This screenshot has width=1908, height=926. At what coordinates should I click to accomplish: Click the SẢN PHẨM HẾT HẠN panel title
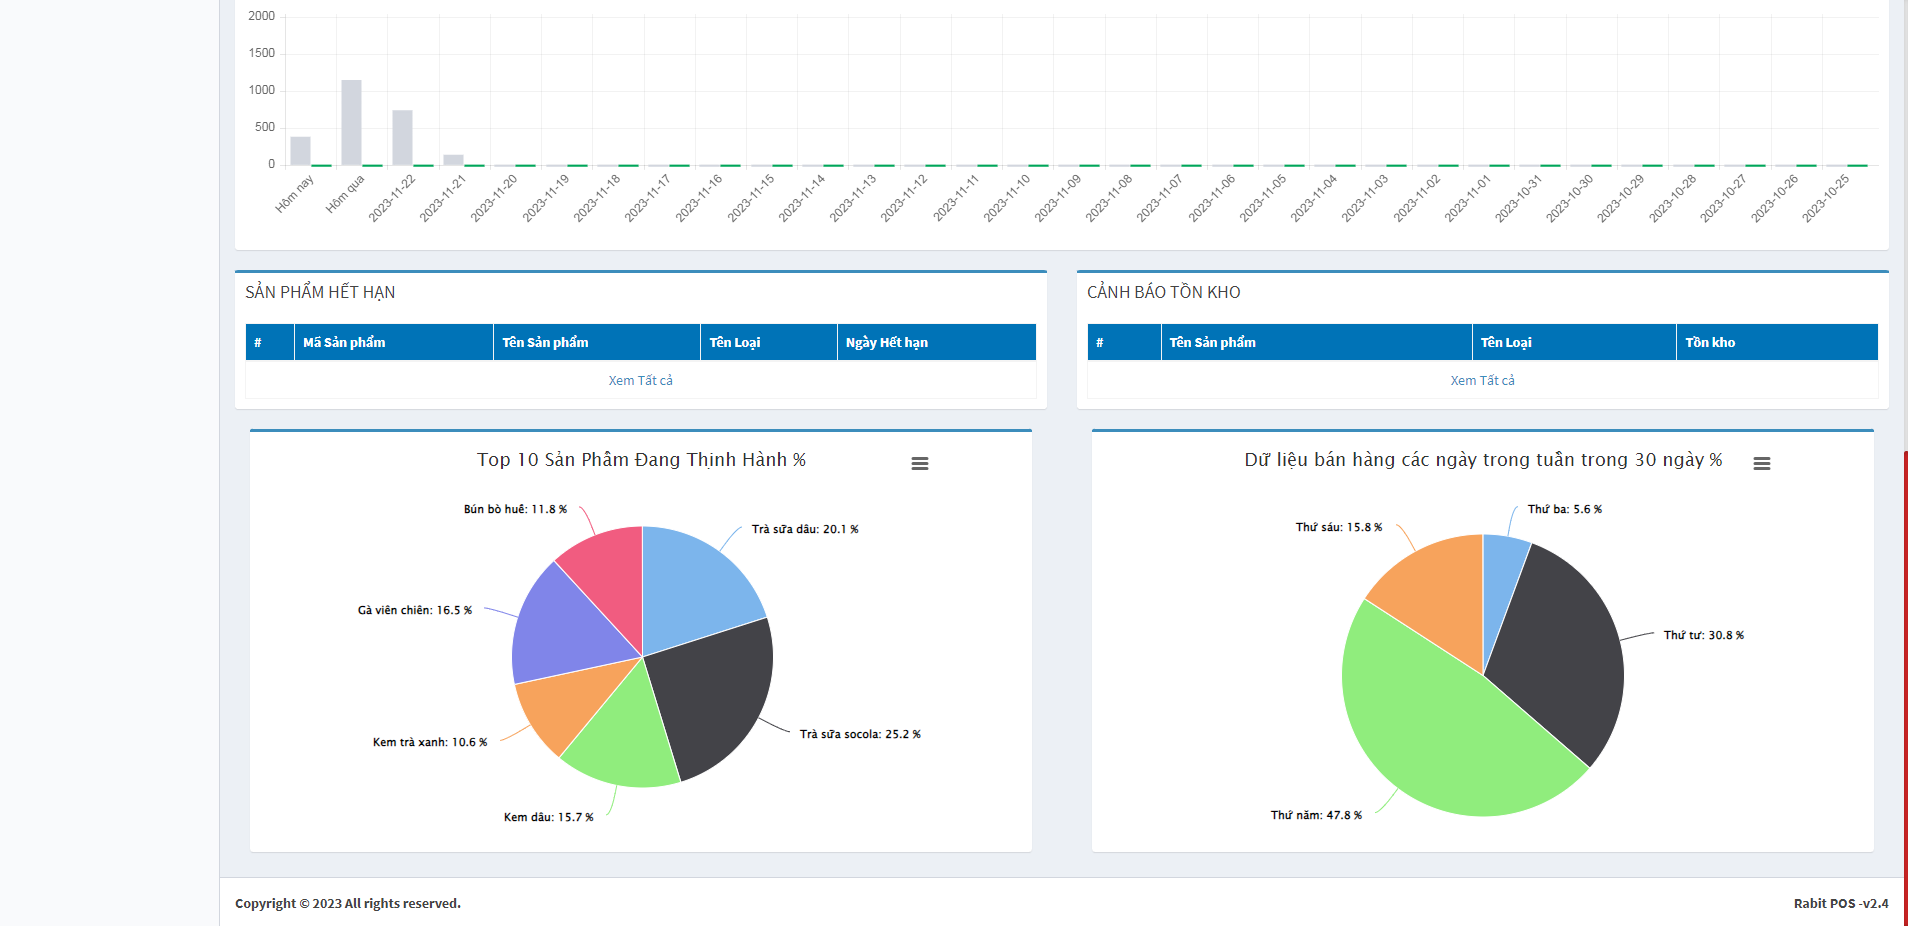(x=320, y=292)
